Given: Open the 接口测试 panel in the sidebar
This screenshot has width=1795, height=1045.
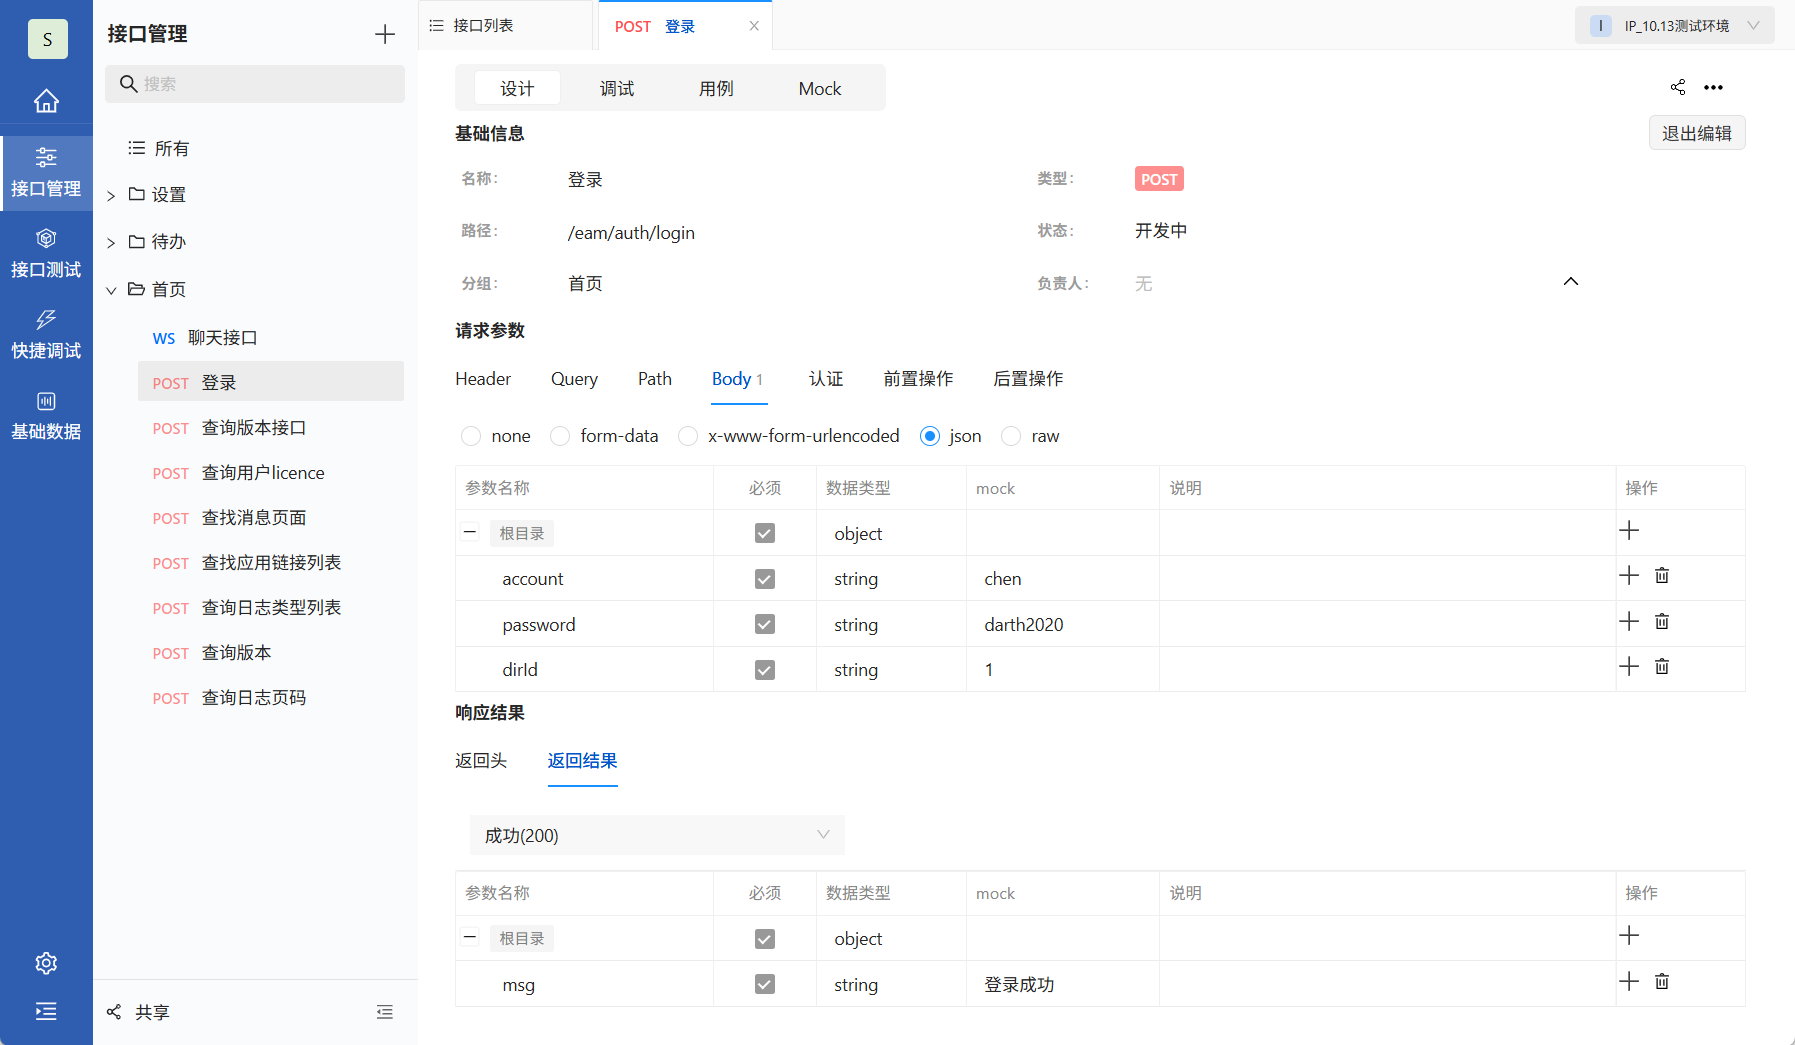Looking at the screenshot, I should coord(46,252).
